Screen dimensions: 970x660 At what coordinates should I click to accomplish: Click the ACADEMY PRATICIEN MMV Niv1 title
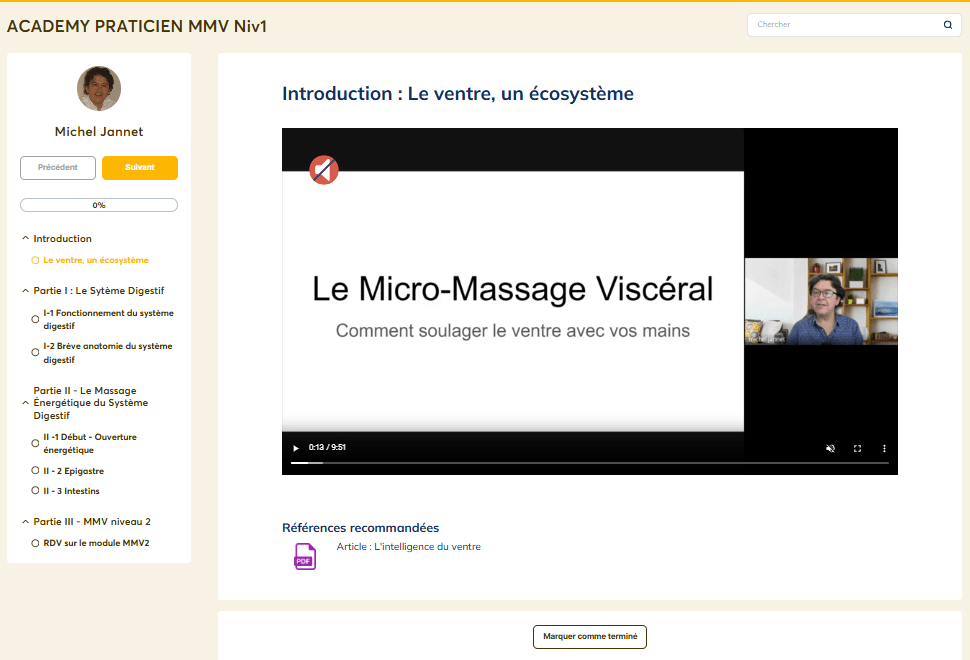137,27
